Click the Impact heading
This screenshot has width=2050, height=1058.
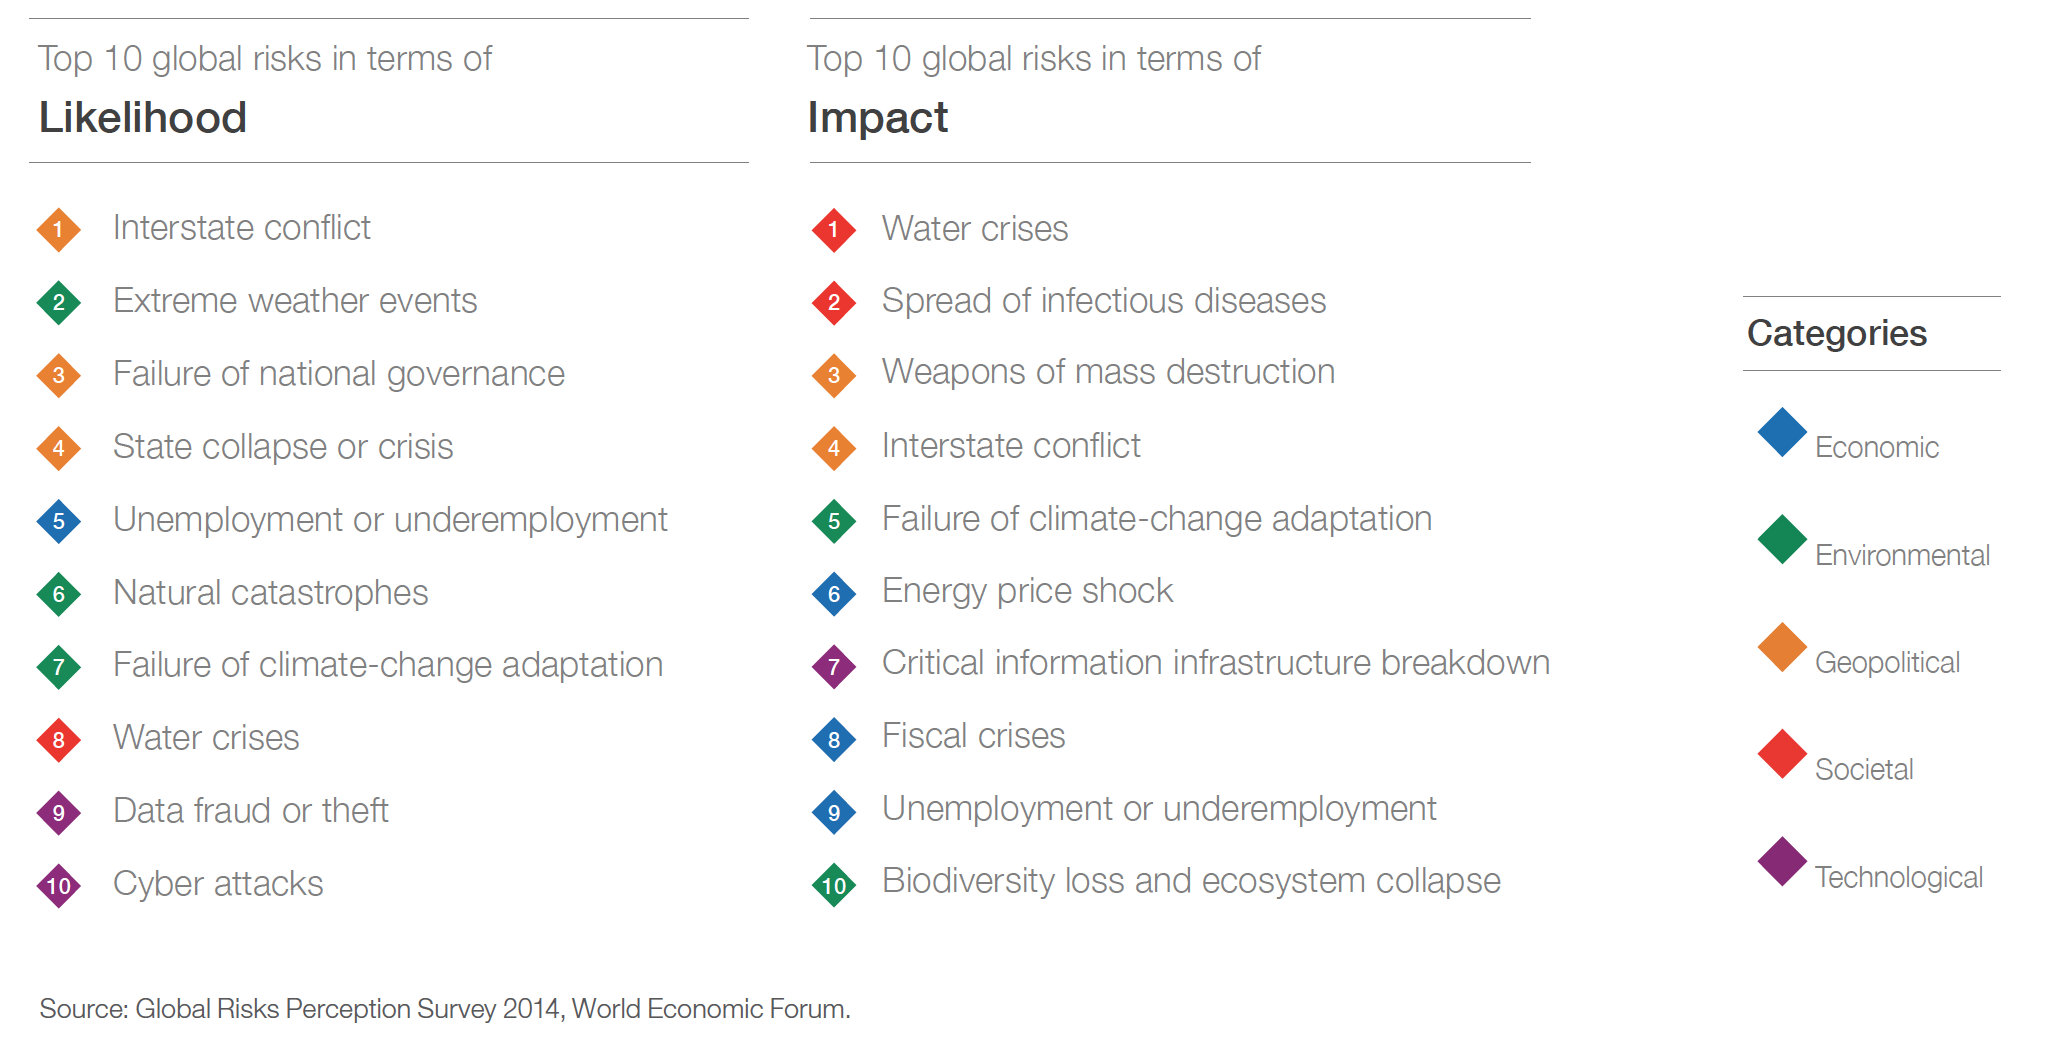point(877,118)
